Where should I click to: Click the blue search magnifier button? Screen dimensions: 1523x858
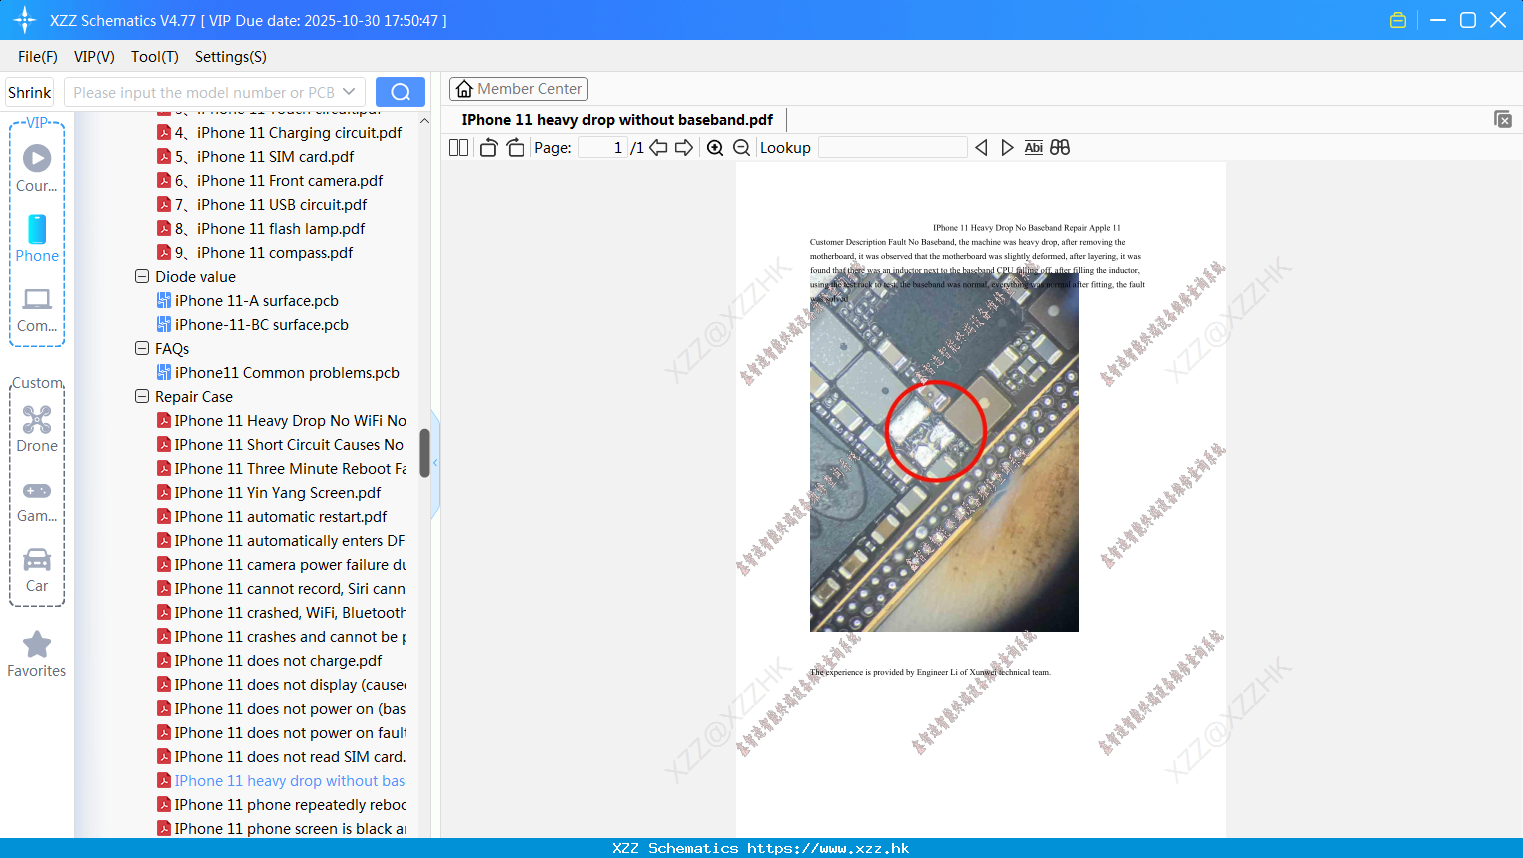tap(400, 92)
